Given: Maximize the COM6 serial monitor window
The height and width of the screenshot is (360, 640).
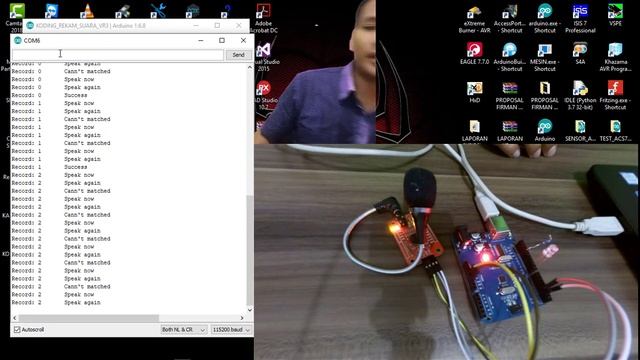Looking at the screenshot, I should click(x=222, y=40).
